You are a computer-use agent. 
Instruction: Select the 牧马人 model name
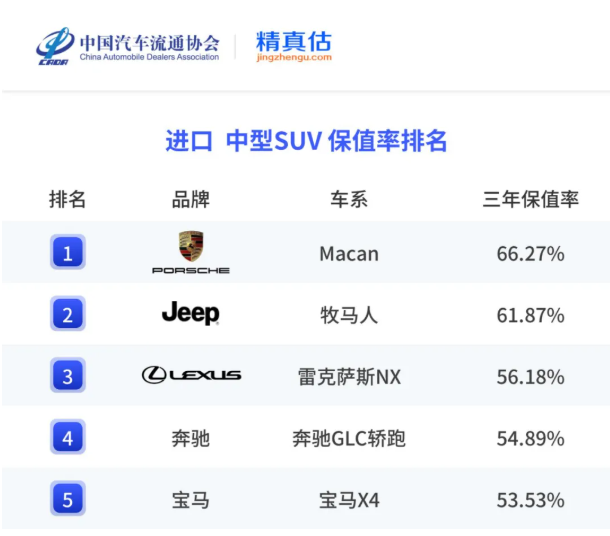[x=349, y=315]
